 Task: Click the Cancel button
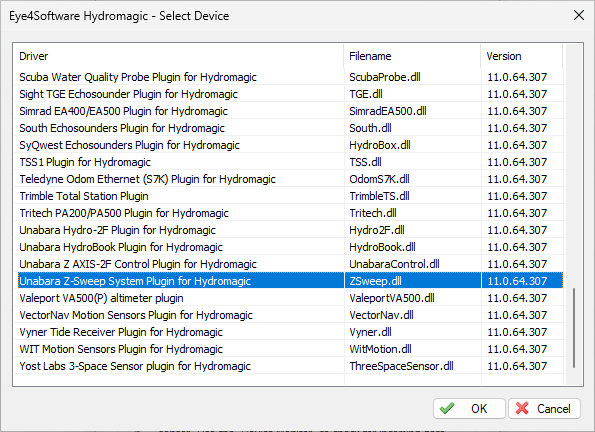tap(544, 408)
